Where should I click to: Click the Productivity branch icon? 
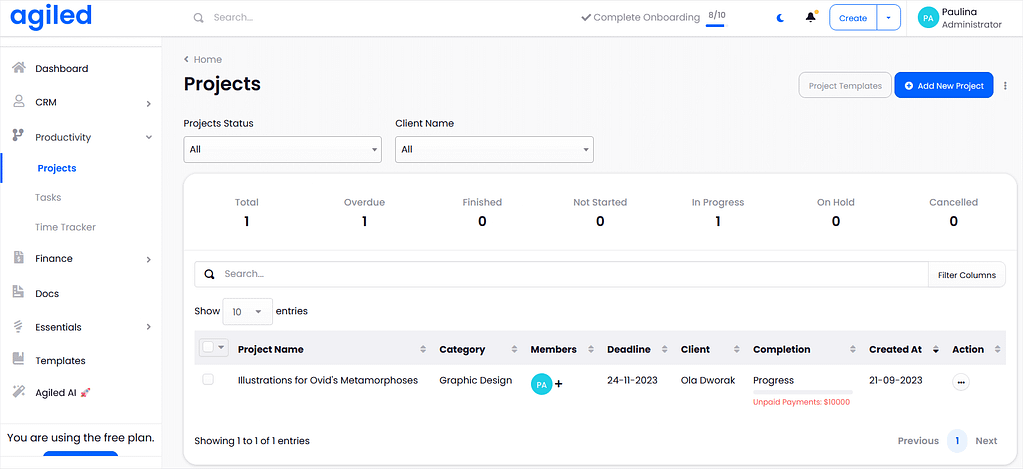(x=18, y=136)
